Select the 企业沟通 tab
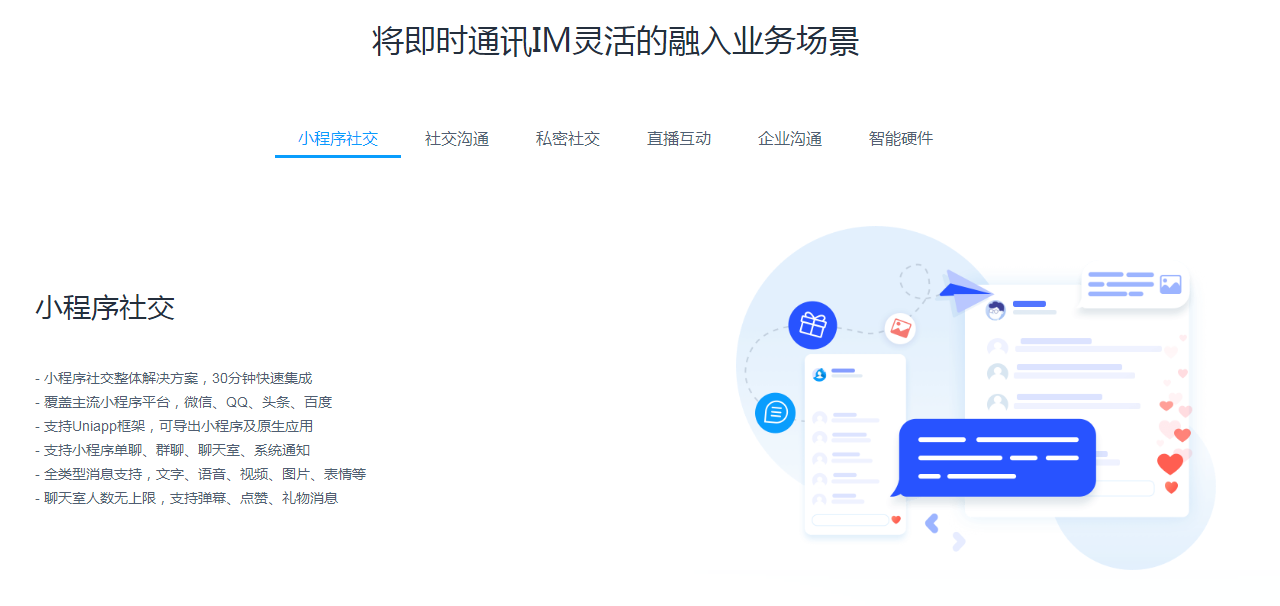Image resolution: width=1280 pixels, height=606 pixels. click(x=790, y=139)
